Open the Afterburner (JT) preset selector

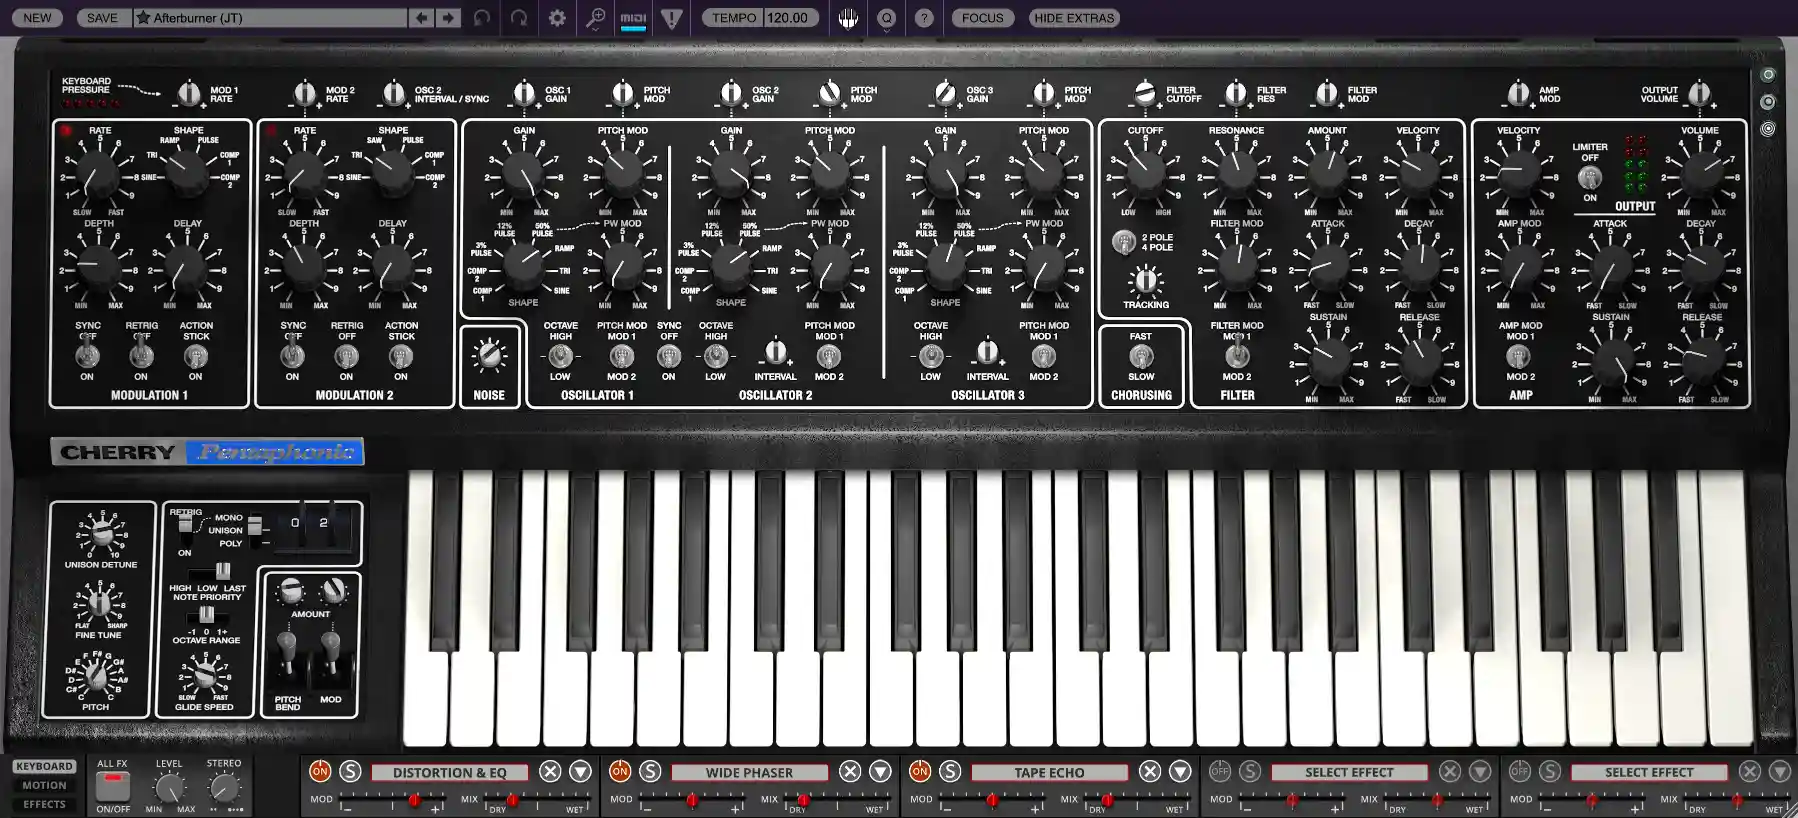tap(270, 18)
